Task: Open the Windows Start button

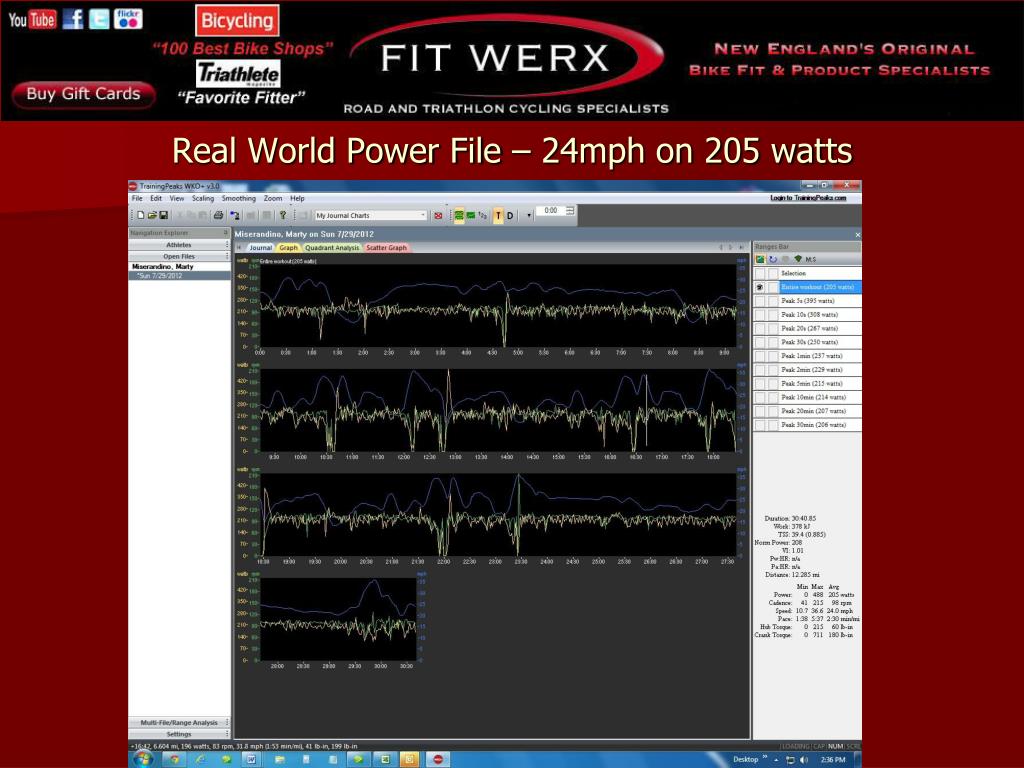Action: [144, 759]
